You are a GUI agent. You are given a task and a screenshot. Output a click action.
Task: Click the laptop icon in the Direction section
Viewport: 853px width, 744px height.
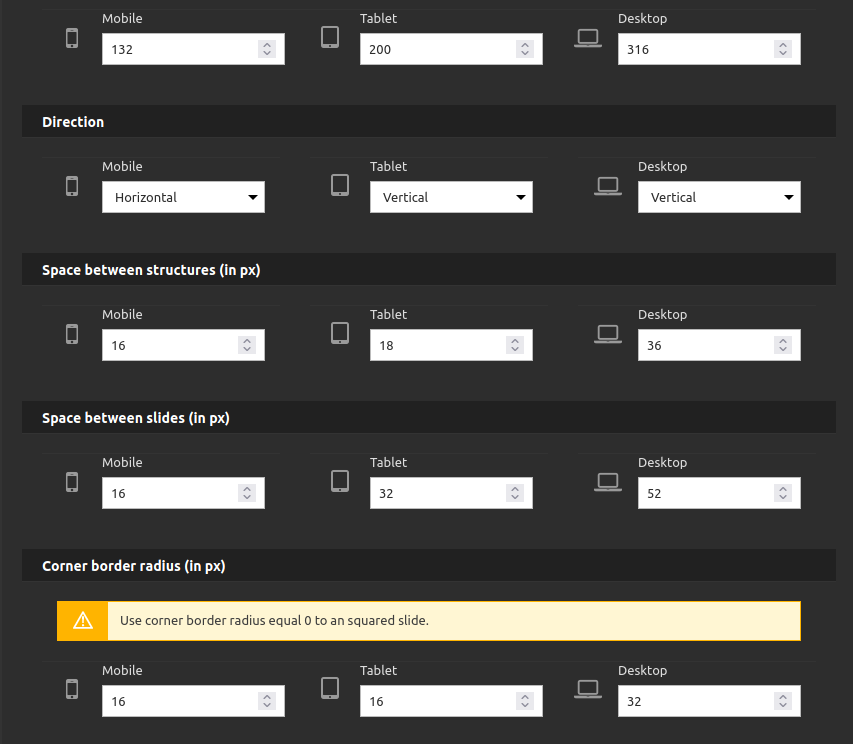tap(608, 186)
